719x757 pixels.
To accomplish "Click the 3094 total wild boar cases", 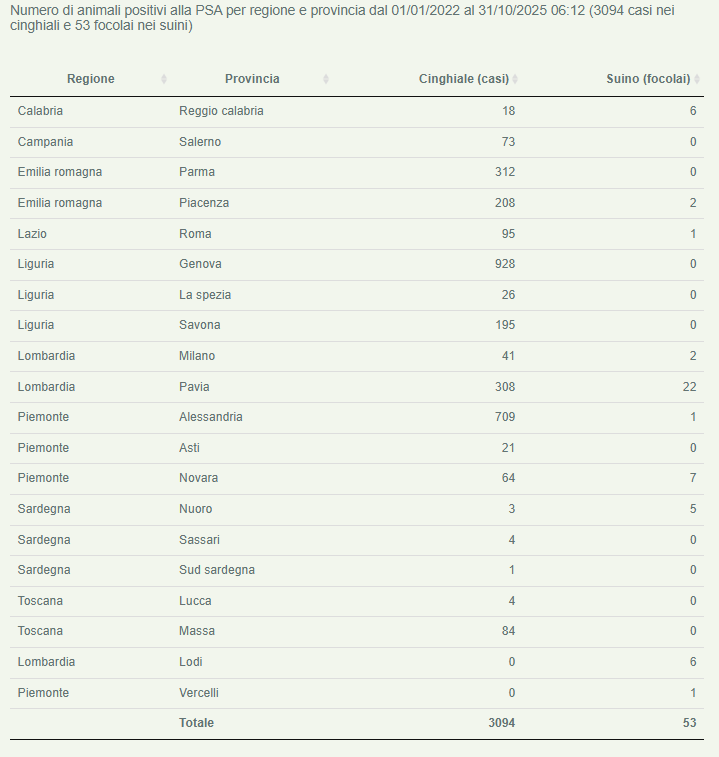I will point(501,723).
